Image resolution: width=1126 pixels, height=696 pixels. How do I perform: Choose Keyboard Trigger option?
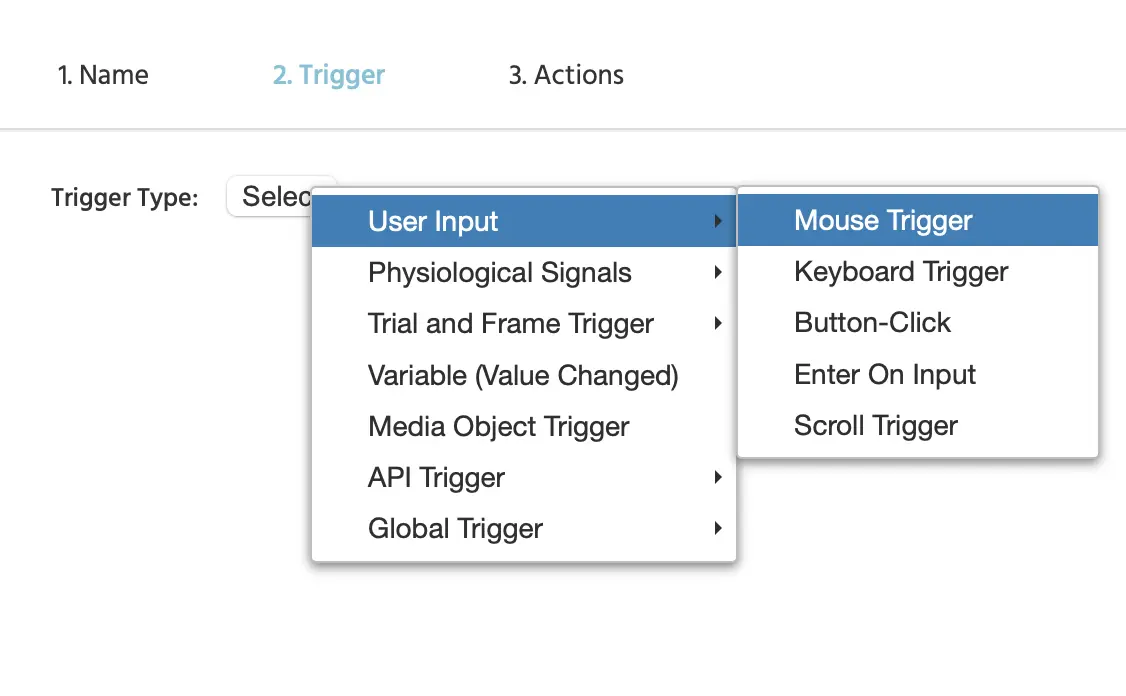pos(901,272)
